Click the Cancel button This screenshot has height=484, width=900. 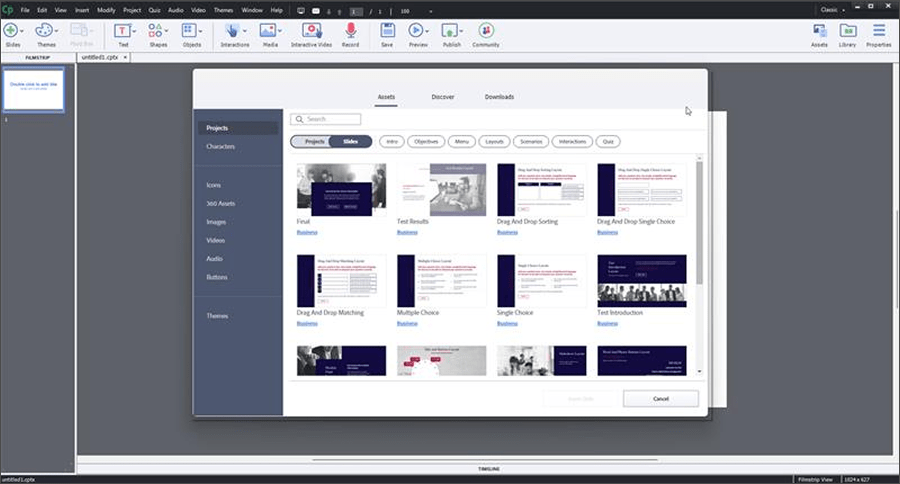pos(661,398)
